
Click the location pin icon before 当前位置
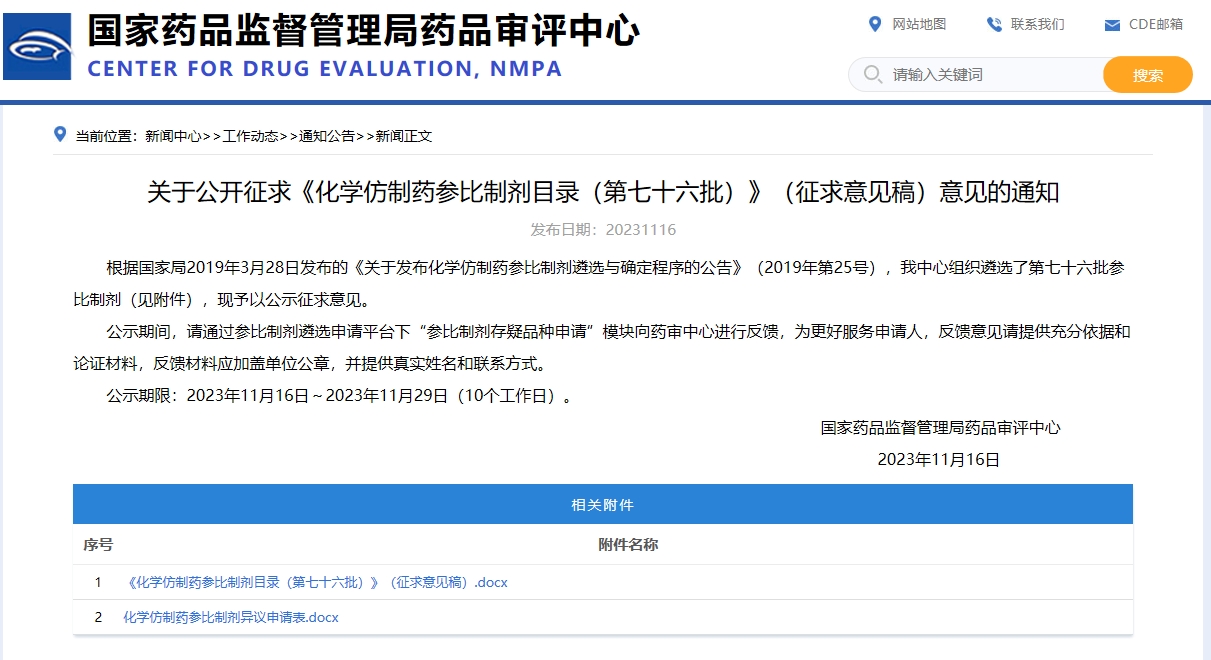point(60,135)
